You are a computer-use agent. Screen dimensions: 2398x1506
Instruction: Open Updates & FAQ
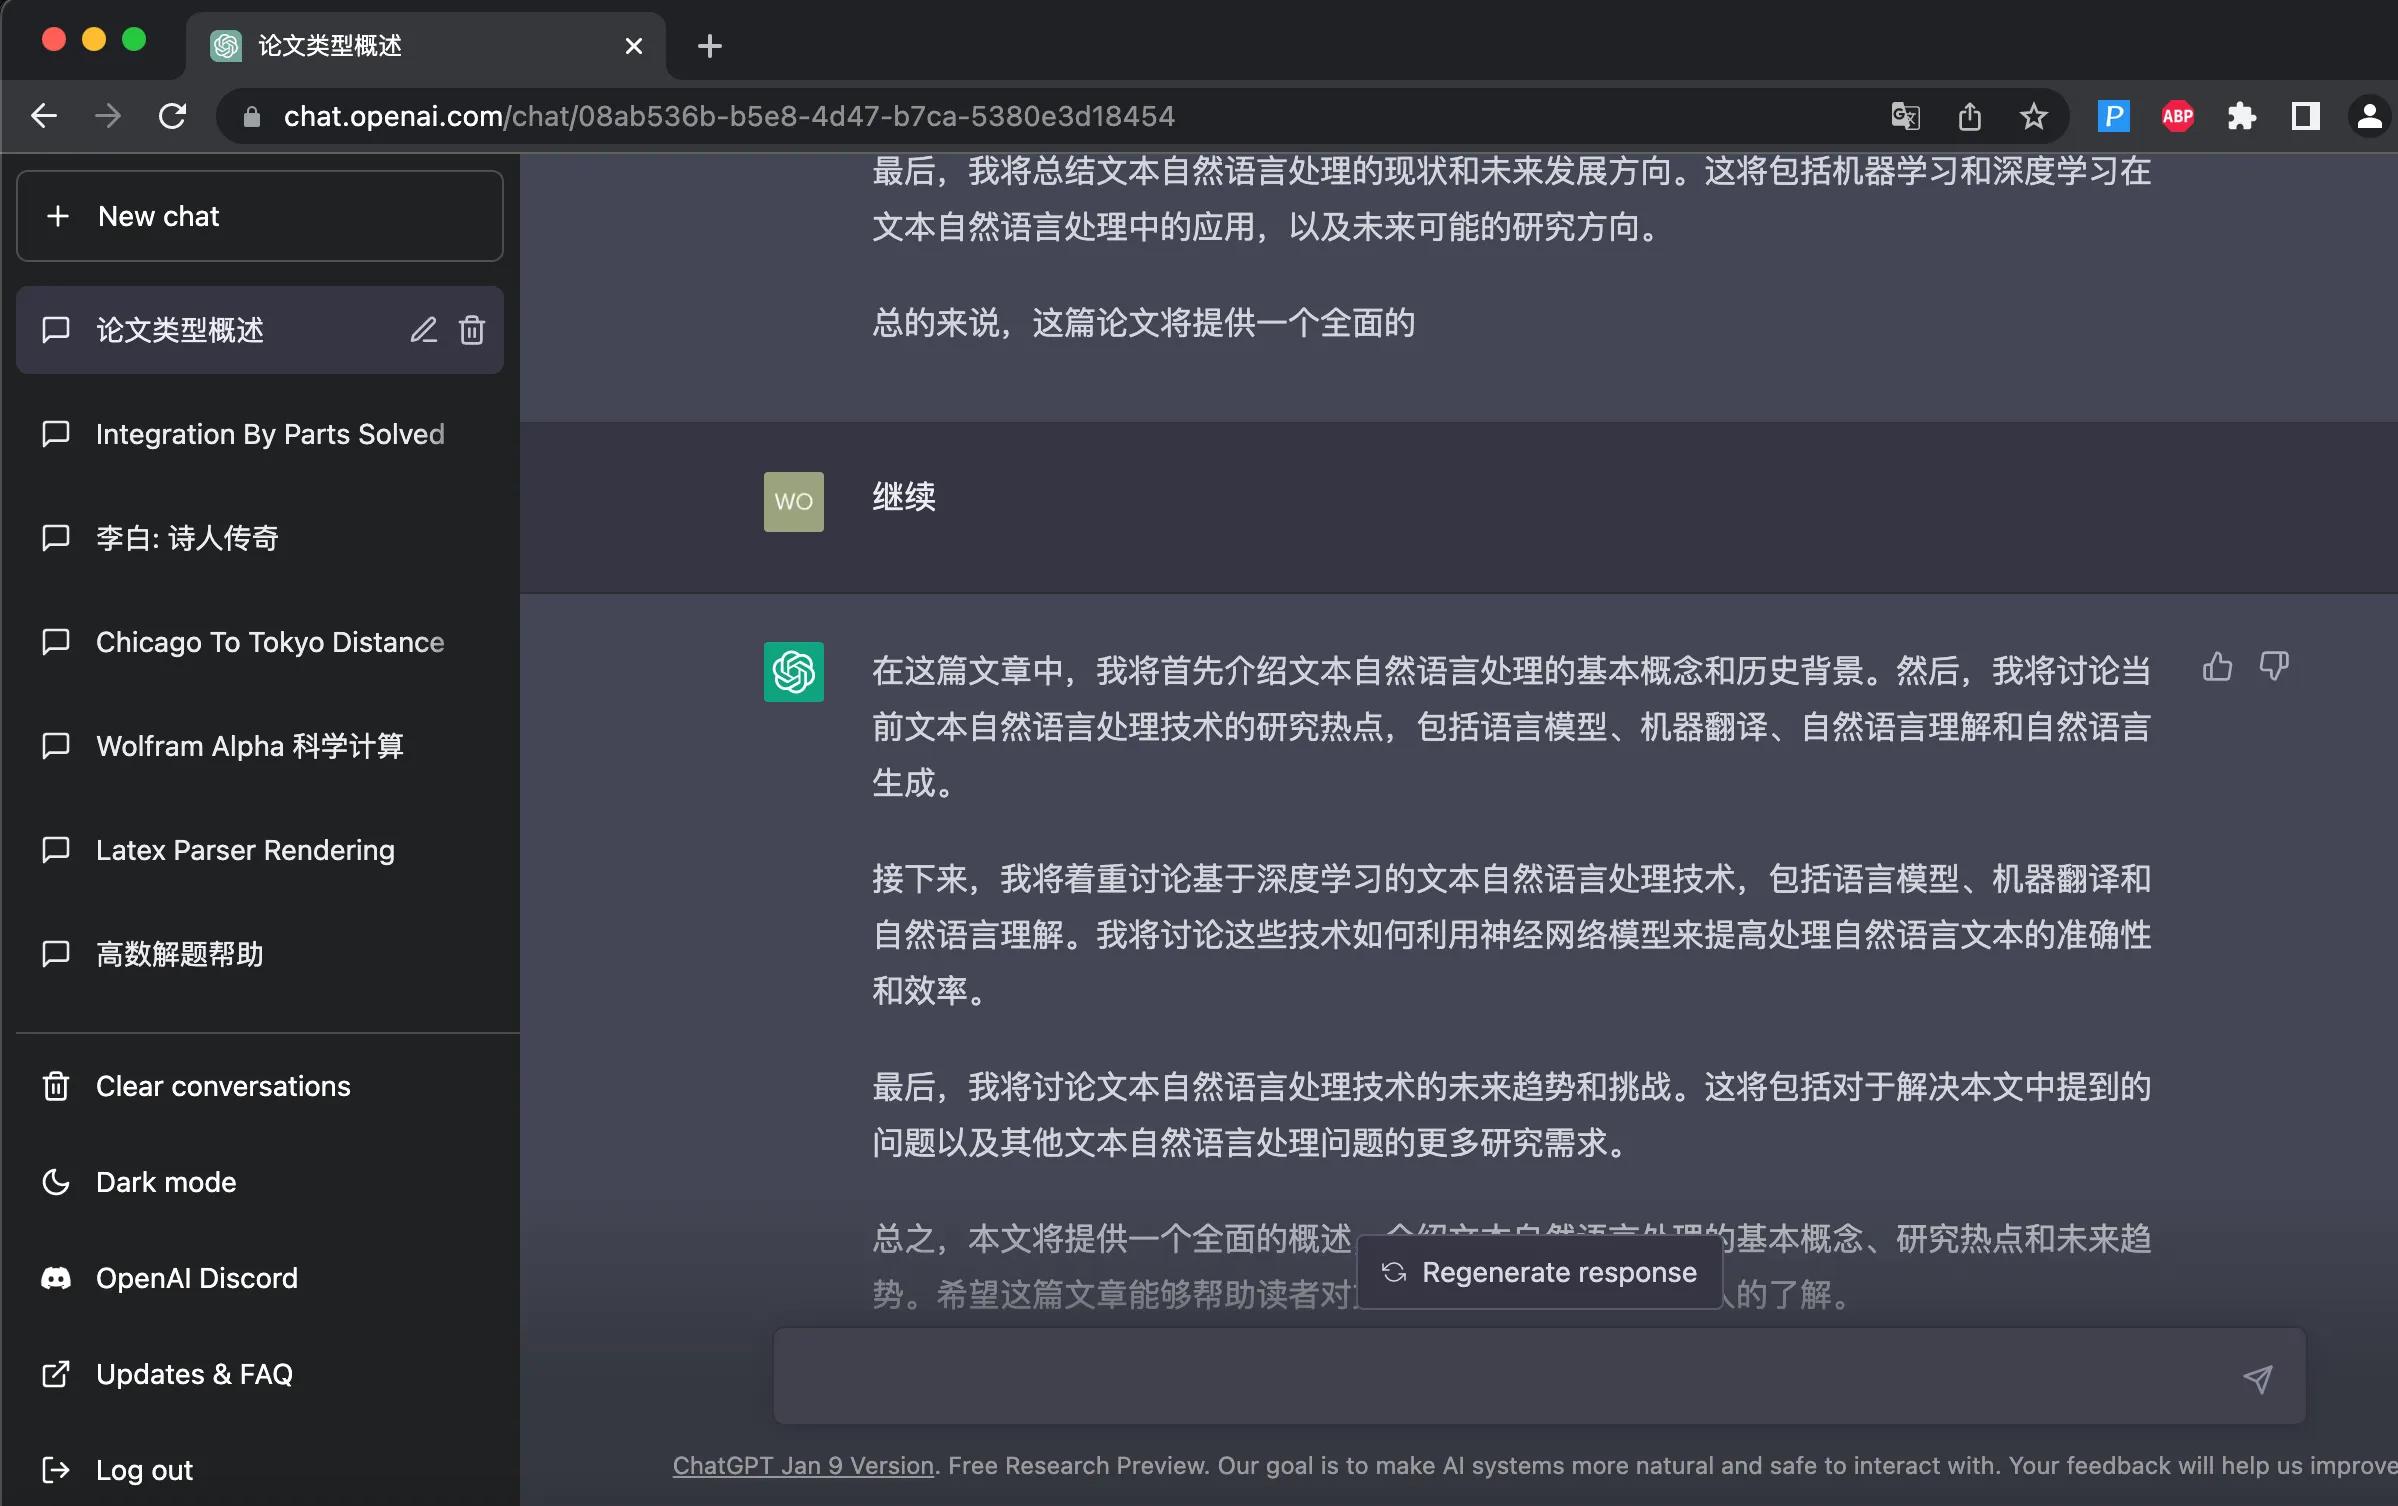click(x=194, y=1373)
